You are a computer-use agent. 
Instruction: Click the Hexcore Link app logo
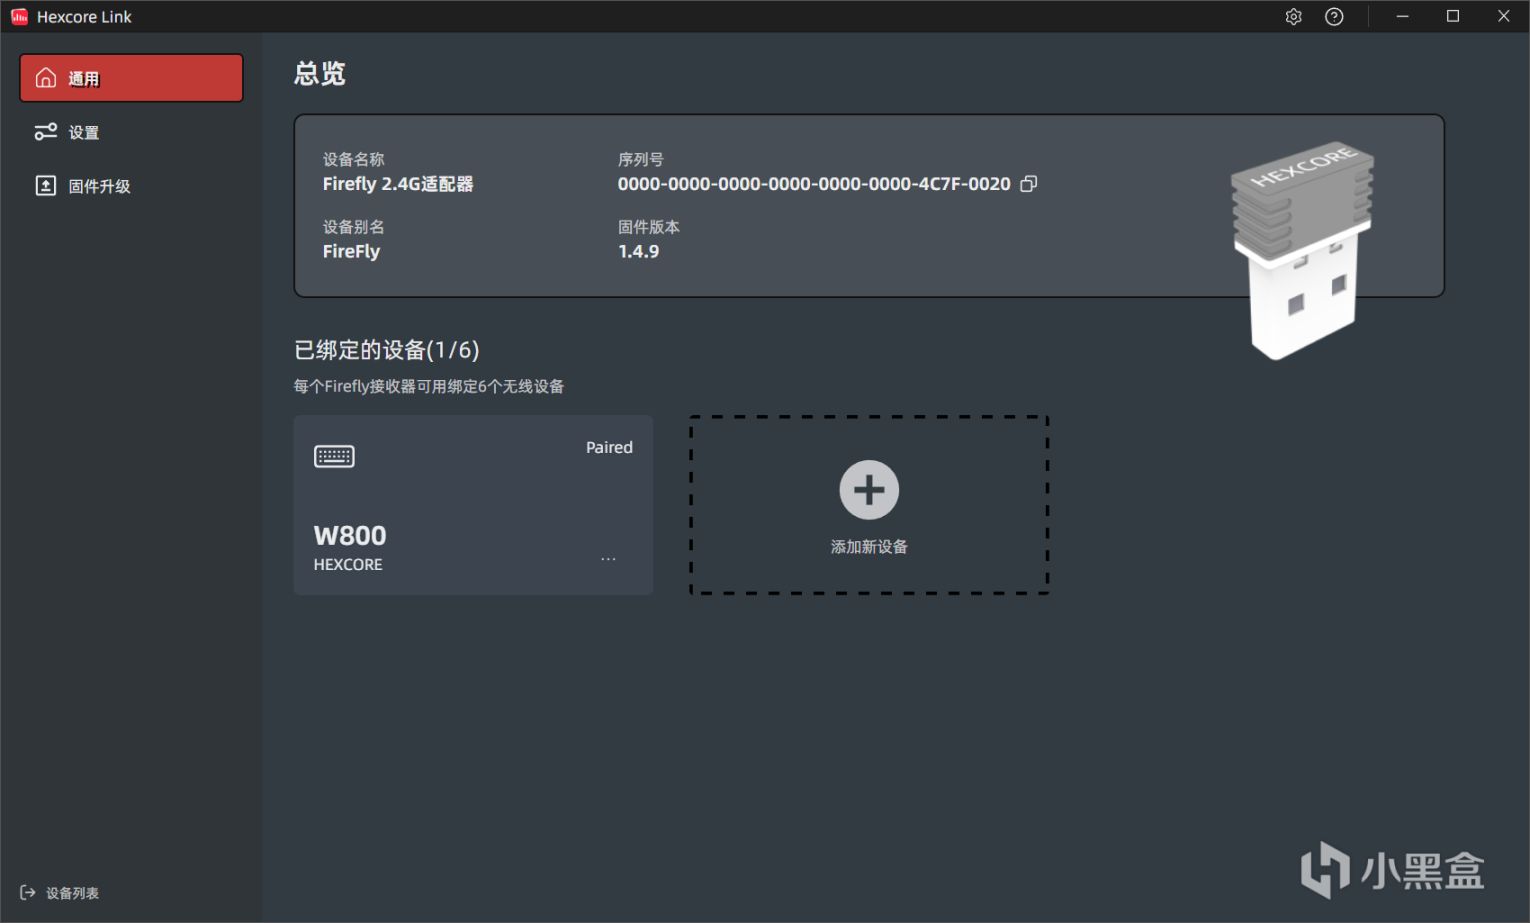pos(19,16)
